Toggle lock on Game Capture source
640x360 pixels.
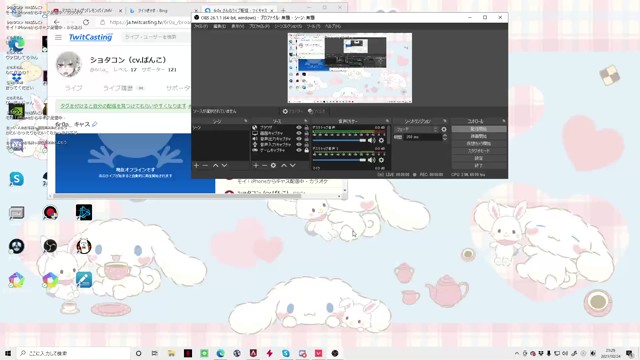307,150
